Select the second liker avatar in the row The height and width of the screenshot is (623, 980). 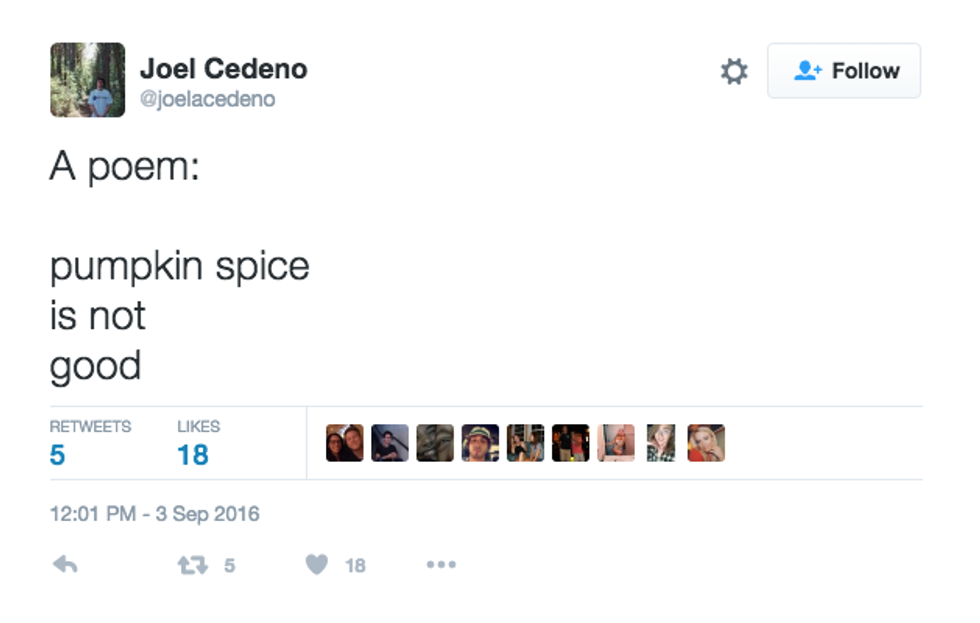coord(390,443)
